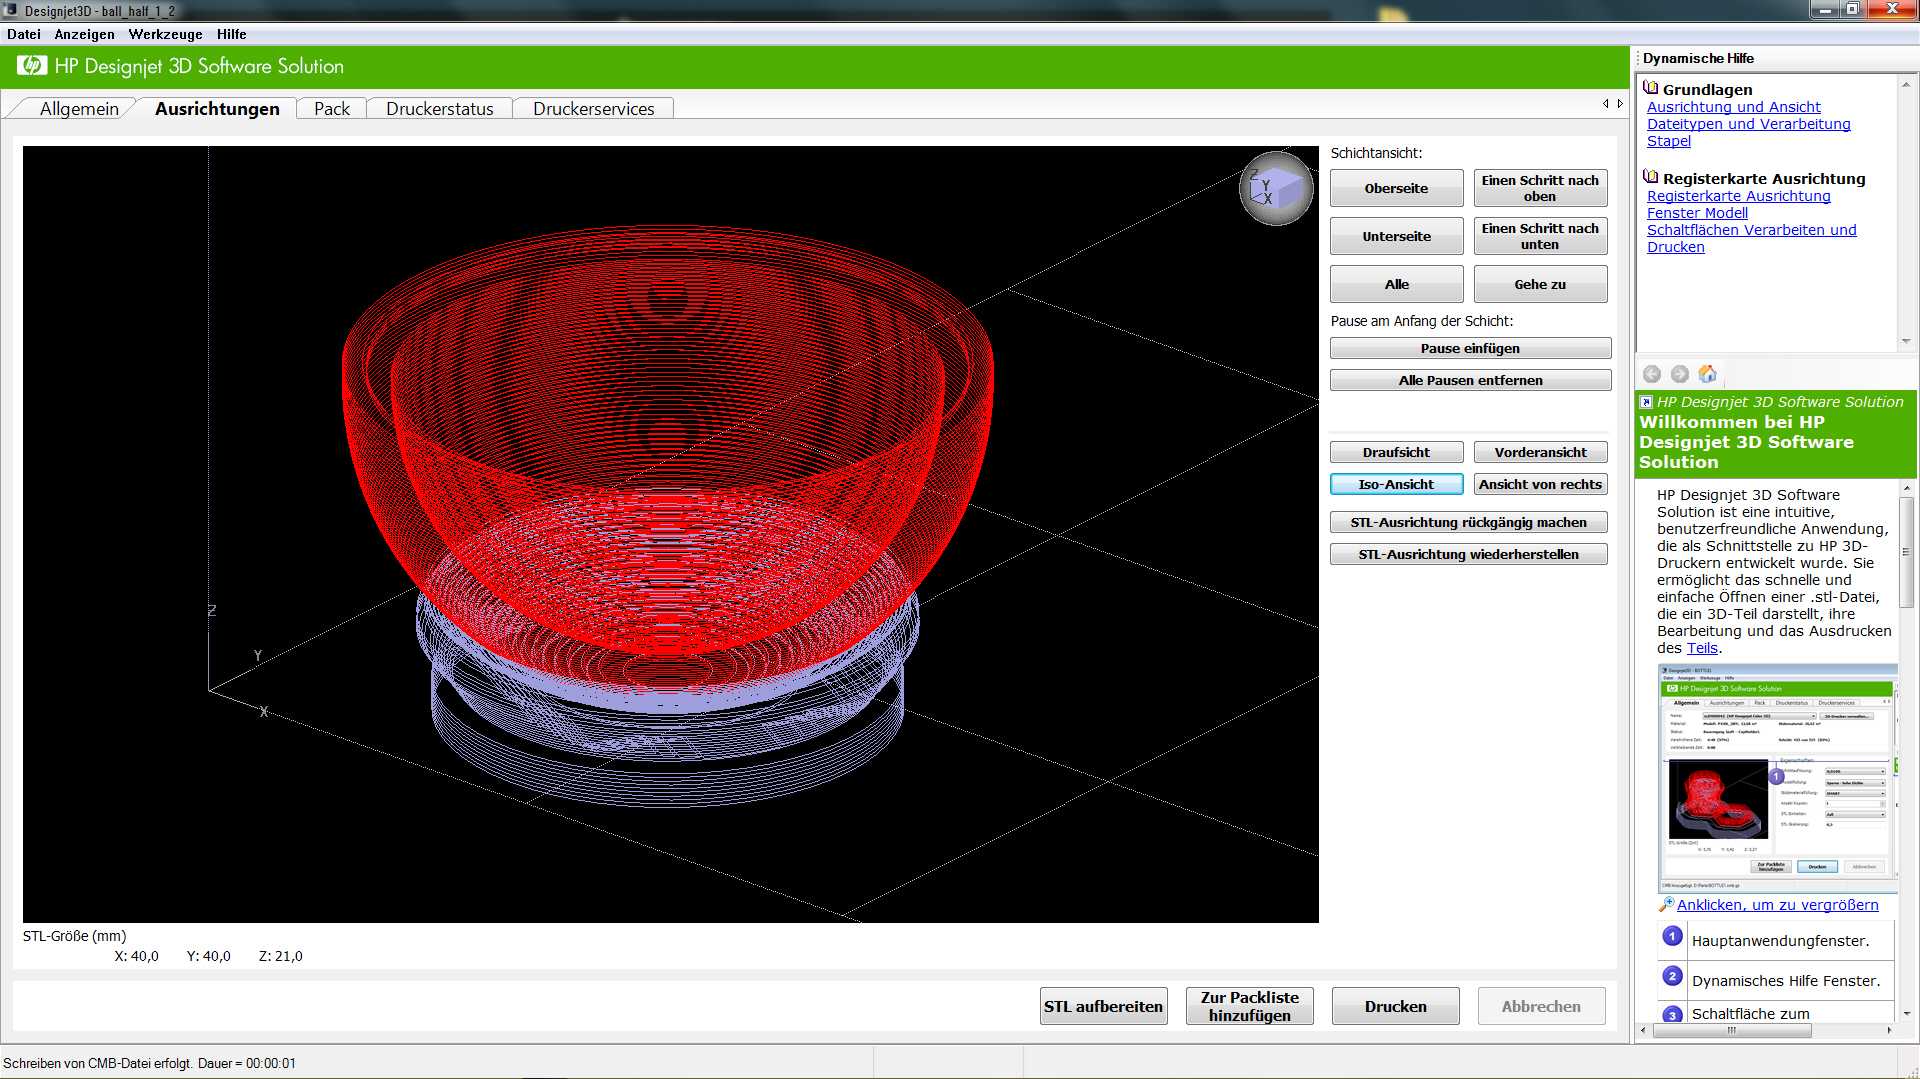
Task: Click the 3D model view canvas
Action: pyautogui.click(x=670, y=534)
